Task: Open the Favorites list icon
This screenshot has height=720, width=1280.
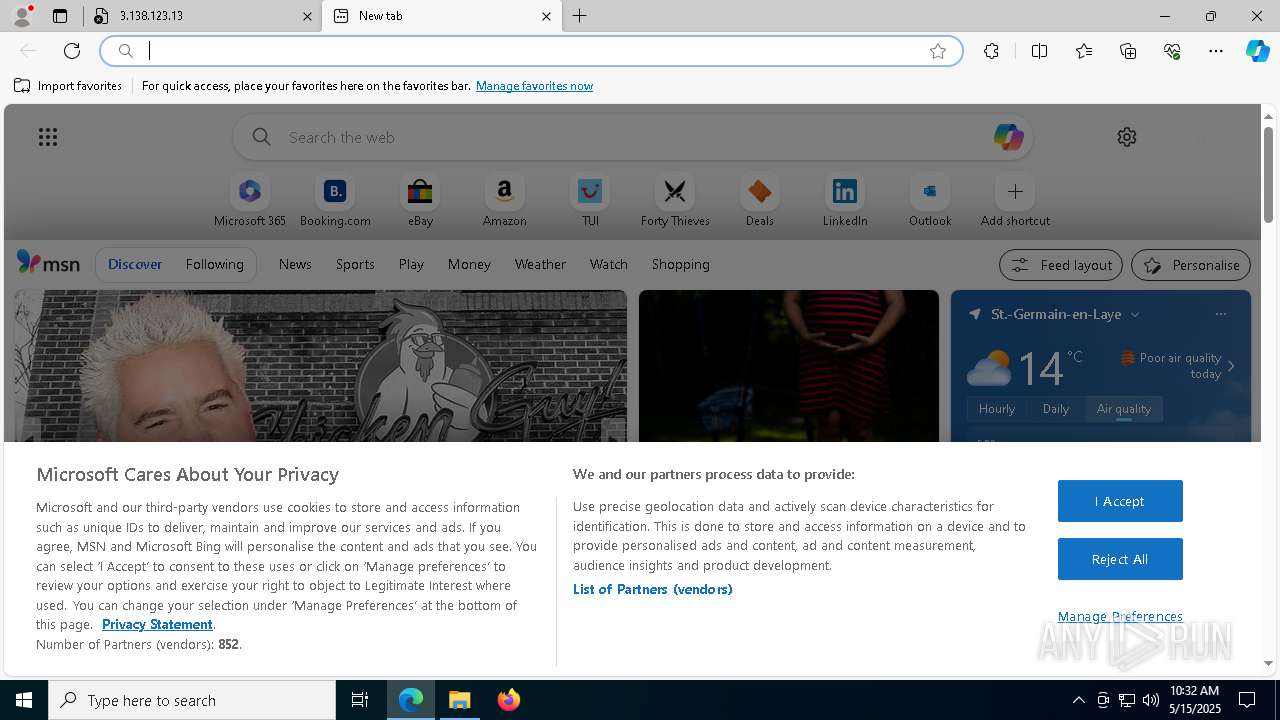Action: tap(1084, 51)
